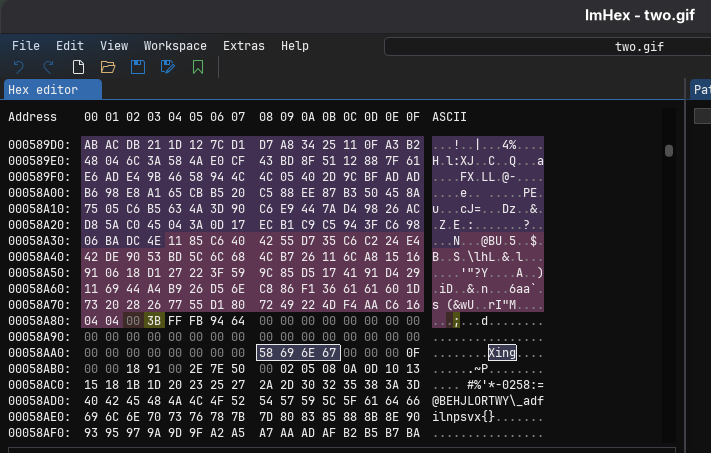Switch to the Hex editor tab
This screenshot has height=453, width=711.
[54, 90]
